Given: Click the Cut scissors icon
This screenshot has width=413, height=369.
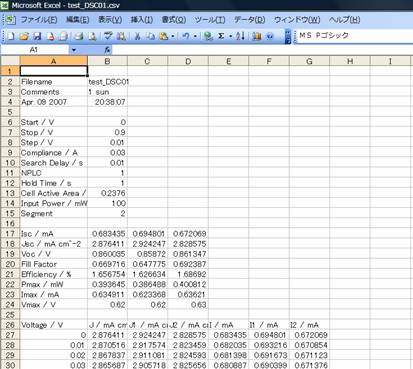Looking at the screenshot, I should pos(137,36).
